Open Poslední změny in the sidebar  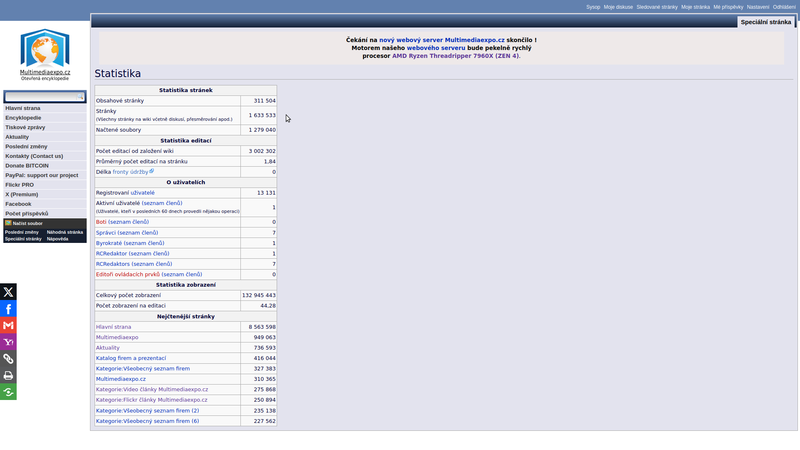pyautogui.click(x=26, y=146)
